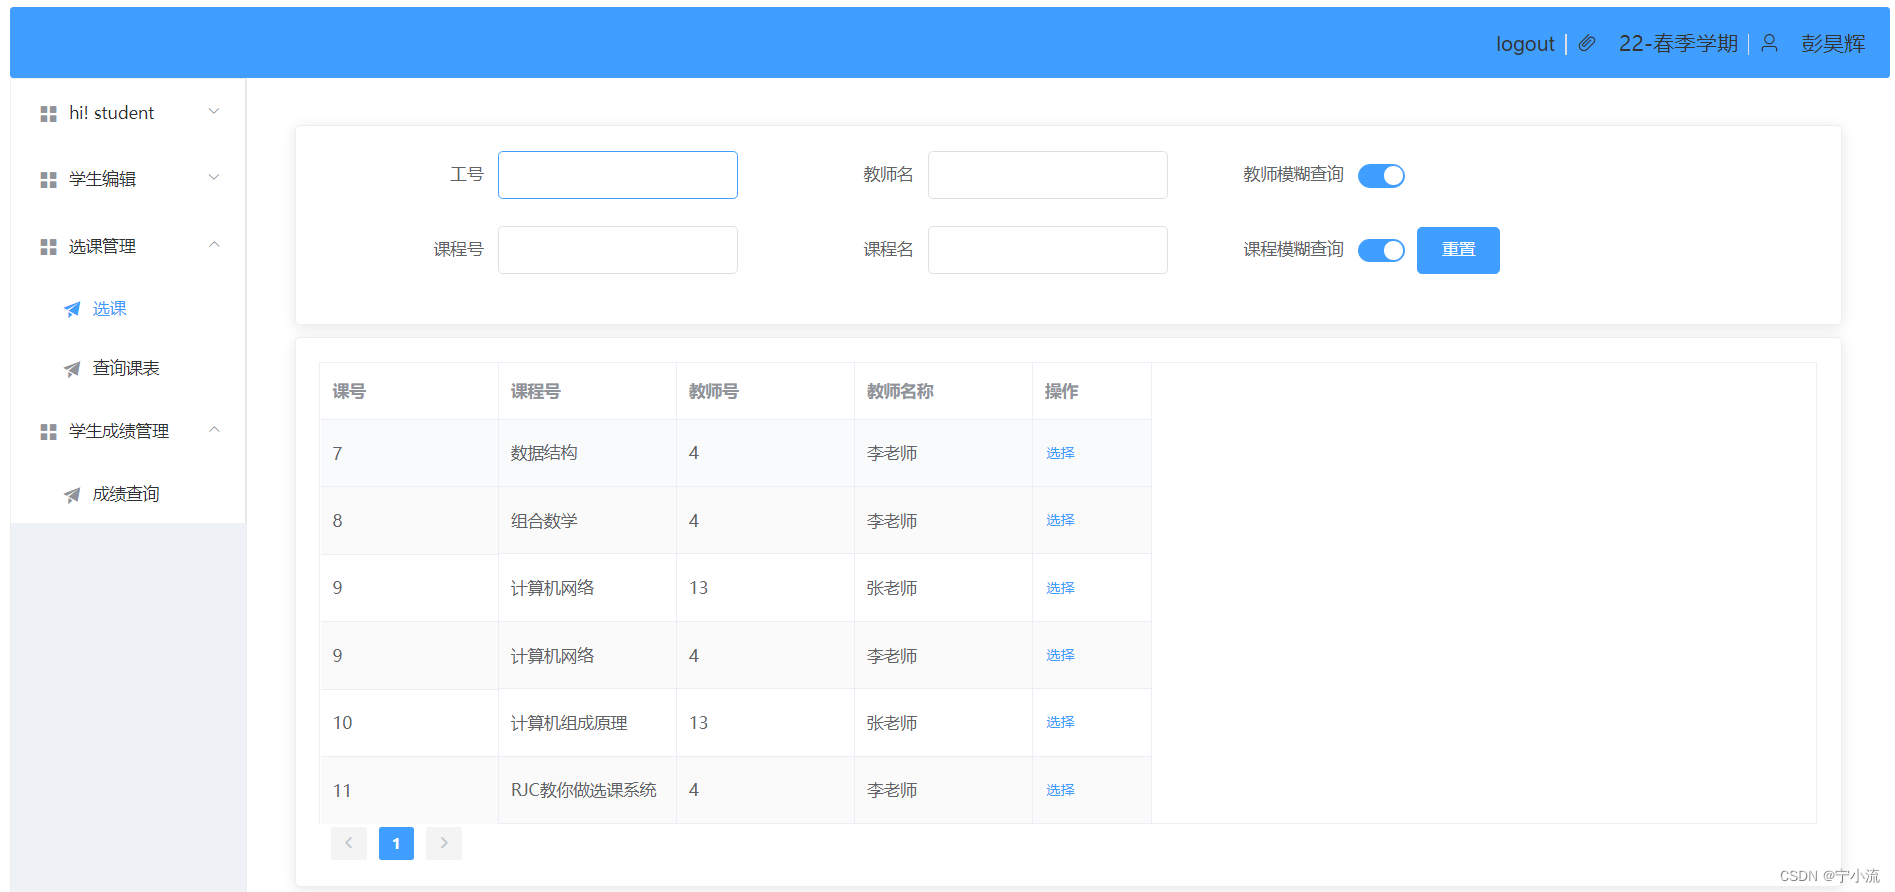Focus the 课程号 input field
This screenshot has height=892, width=1895.
(x=618, y=250)
